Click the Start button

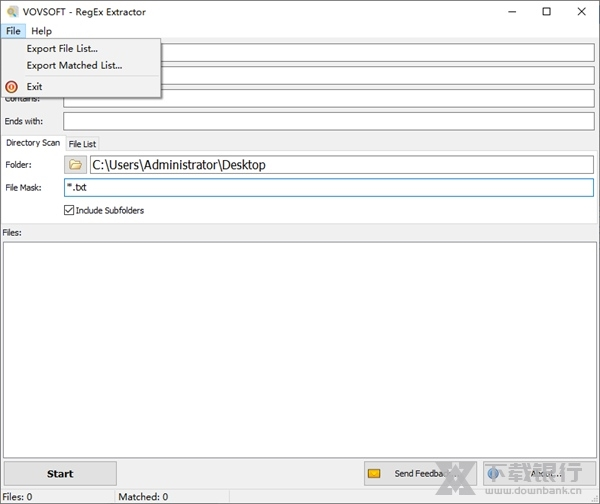pos(60,473)
